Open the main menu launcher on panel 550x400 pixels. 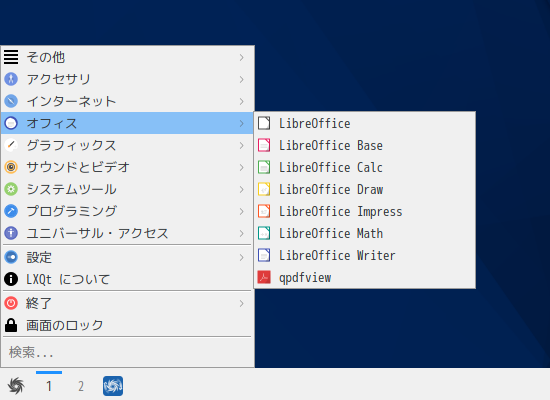tap(16, 386)
